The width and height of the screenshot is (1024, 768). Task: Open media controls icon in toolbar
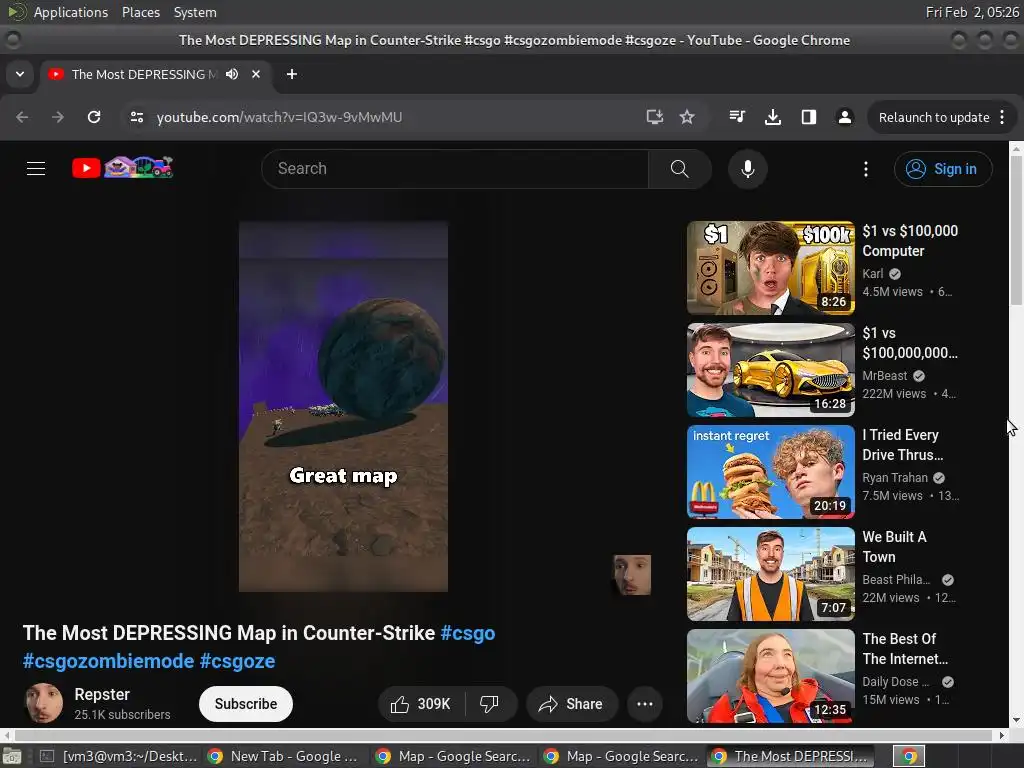click(x=737, y=117)
